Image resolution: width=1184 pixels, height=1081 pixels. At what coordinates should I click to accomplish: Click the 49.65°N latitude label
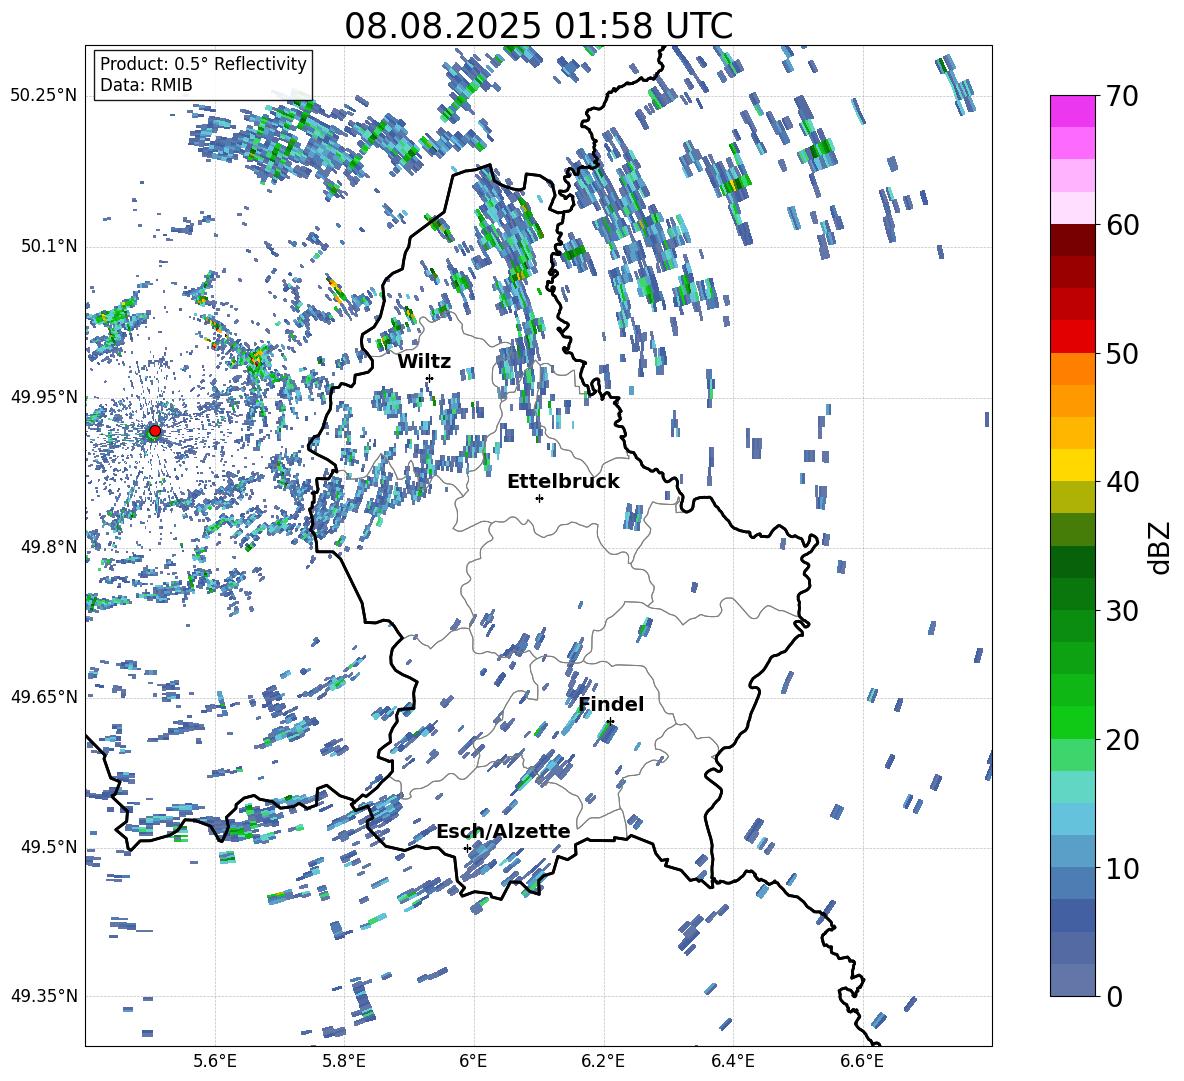point(44,696)
